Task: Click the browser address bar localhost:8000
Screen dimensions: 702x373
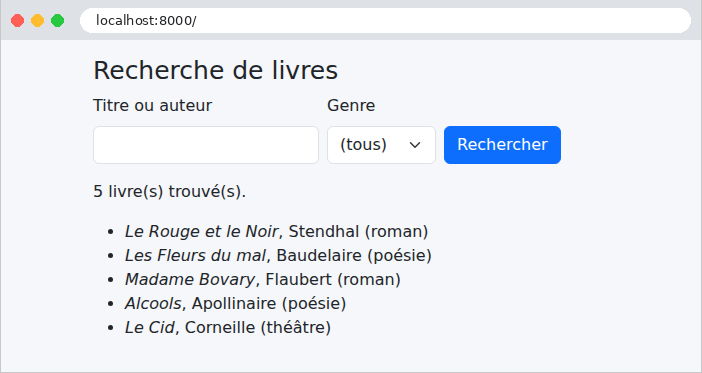Action: pos(385,21)
